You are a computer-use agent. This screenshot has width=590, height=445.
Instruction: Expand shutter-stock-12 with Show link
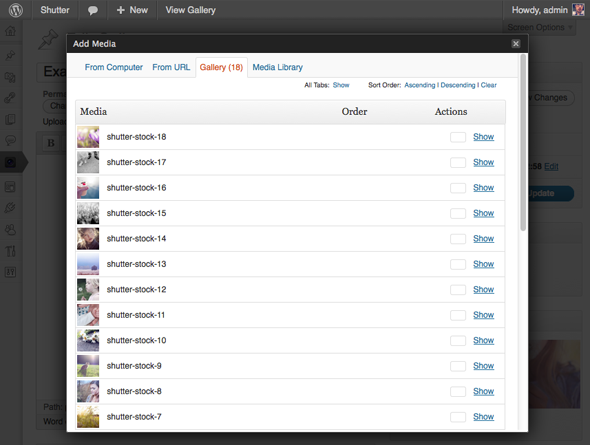(484, 290)
